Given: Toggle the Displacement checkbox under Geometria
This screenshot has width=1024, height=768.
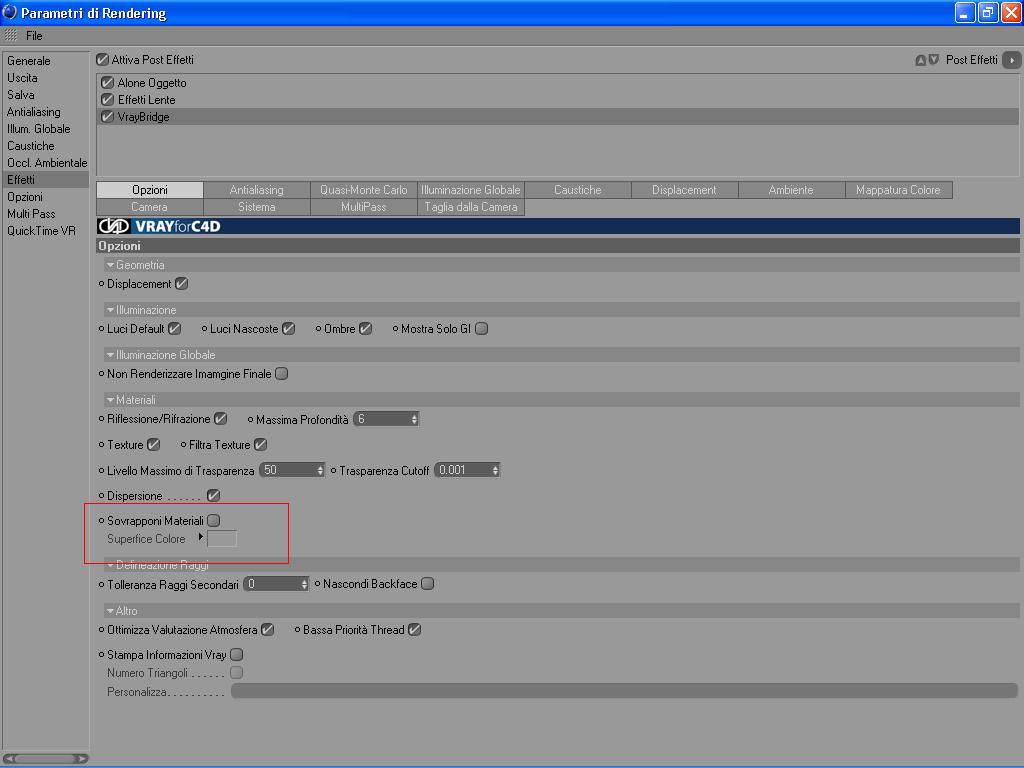Looking at the screenshot, I should point(182,284).
